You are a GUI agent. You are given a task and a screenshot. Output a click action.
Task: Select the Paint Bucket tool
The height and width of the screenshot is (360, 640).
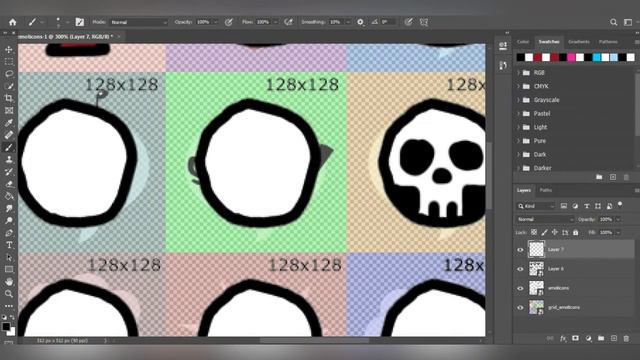point(9,196)
